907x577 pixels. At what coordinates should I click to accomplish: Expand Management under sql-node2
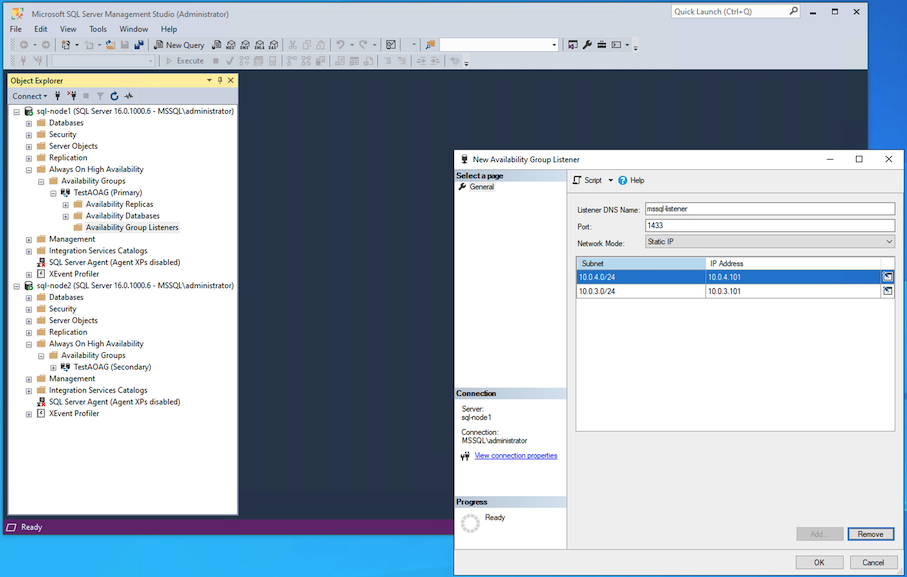pyautogui.click(x=29, y=379)
